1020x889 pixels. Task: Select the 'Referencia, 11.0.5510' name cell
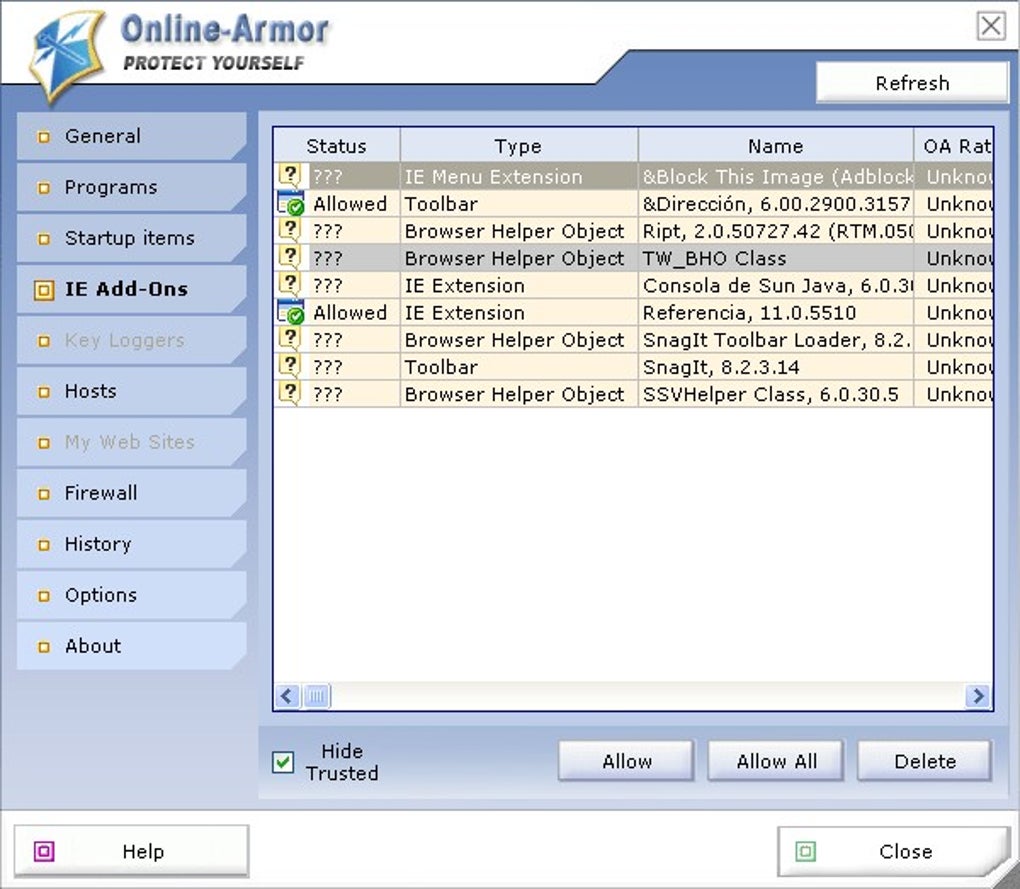click(776, 313)
